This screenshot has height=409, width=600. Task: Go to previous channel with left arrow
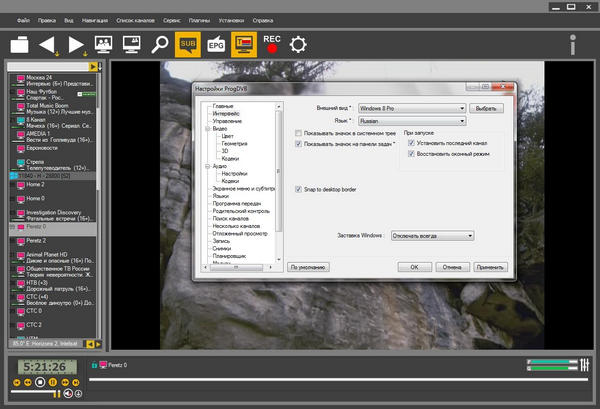pyautogui.click(x=47, y=43)
